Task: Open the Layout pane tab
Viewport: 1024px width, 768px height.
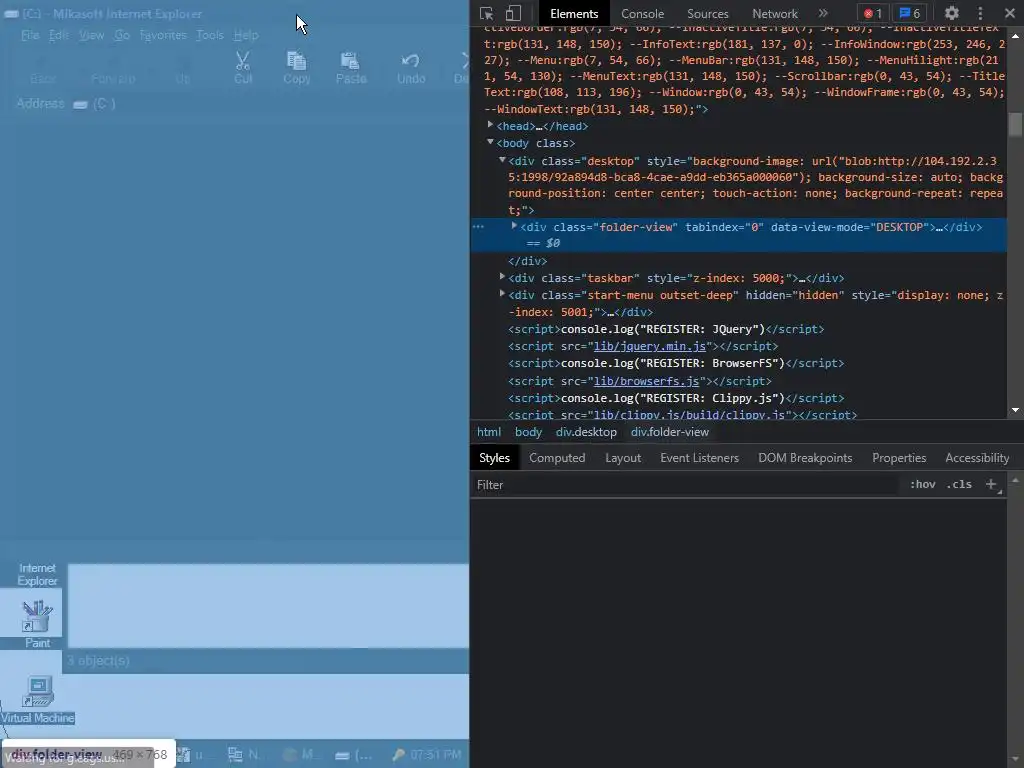Action: click(x=622, y=458)
